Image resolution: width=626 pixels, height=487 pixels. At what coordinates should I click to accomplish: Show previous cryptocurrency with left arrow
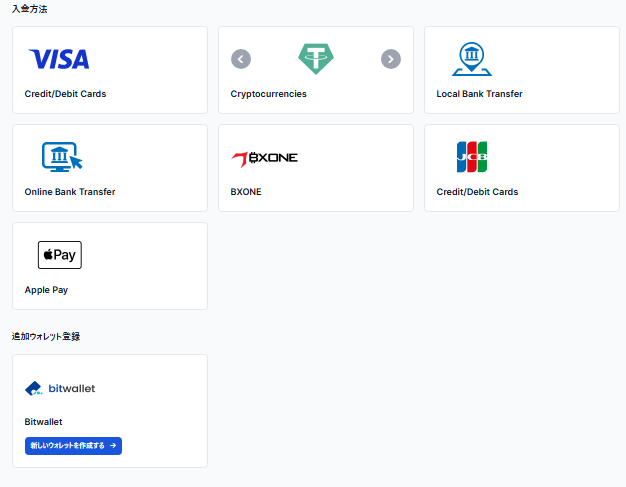tap(241, 59)
